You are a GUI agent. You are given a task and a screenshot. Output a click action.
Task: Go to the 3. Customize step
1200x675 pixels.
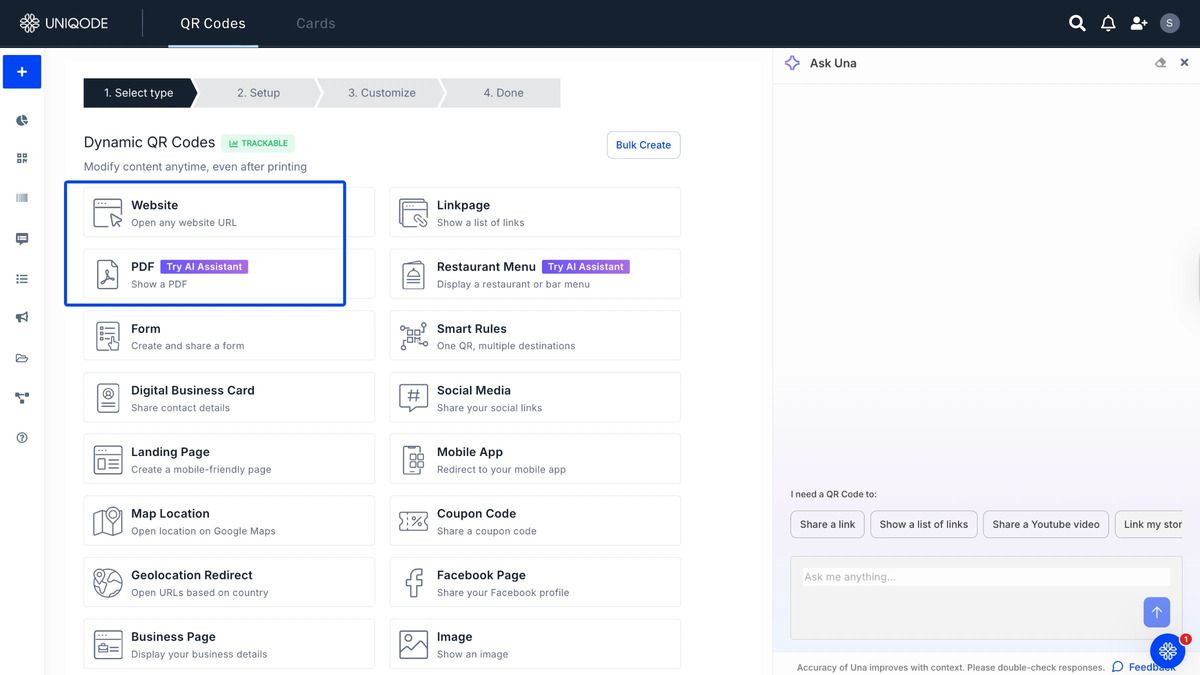pos(382,93)
